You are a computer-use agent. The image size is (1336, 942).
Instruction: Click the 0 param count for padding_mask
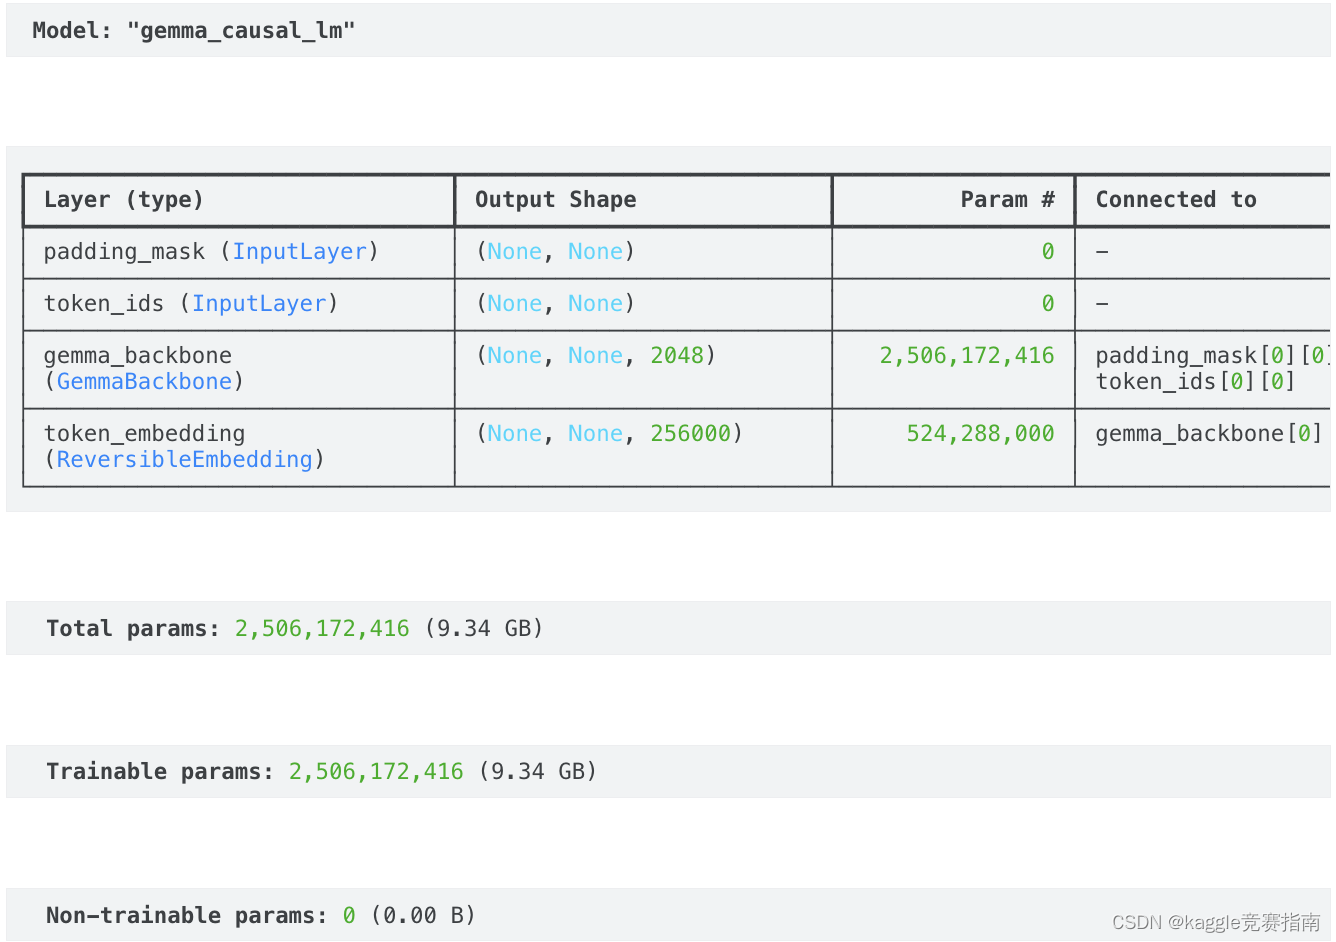1048,252
